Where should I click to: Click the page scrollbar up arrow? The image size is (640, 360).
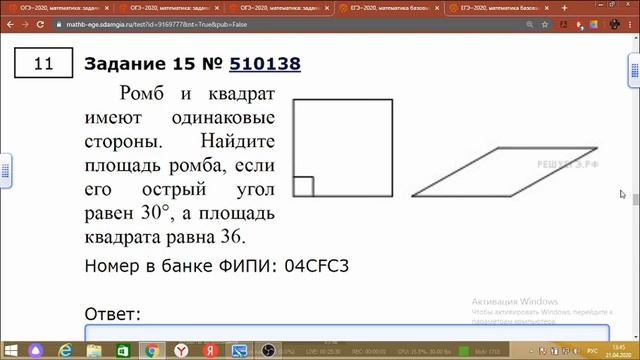[x=636, y=38]
